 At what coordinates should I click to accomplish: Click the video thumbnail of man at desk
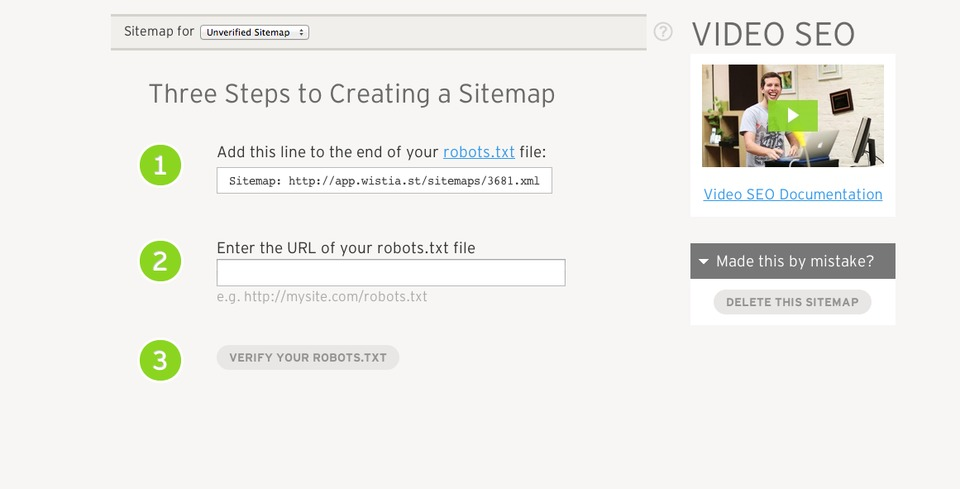[793, 116]
